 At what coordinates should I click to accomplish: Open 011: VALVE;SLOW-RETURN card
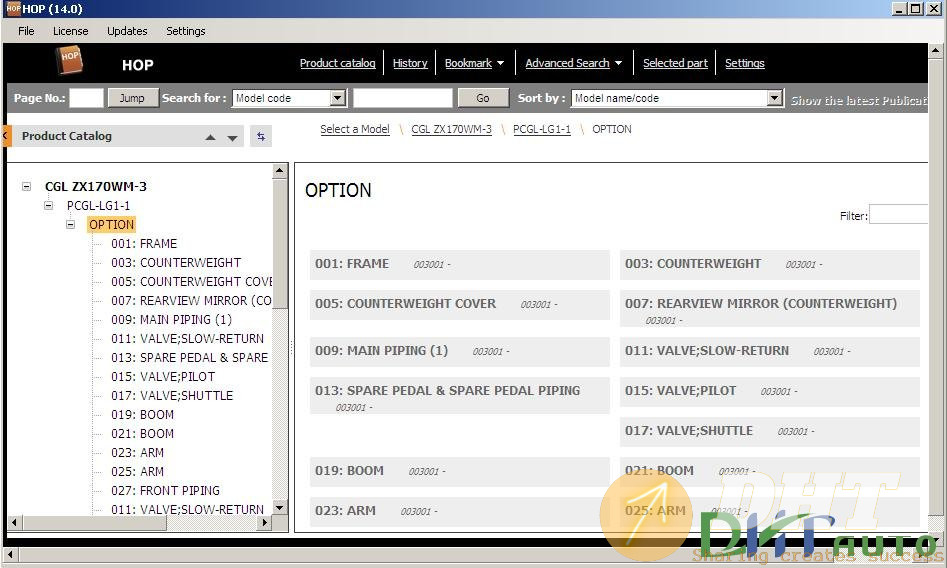[x=769, y=351]
